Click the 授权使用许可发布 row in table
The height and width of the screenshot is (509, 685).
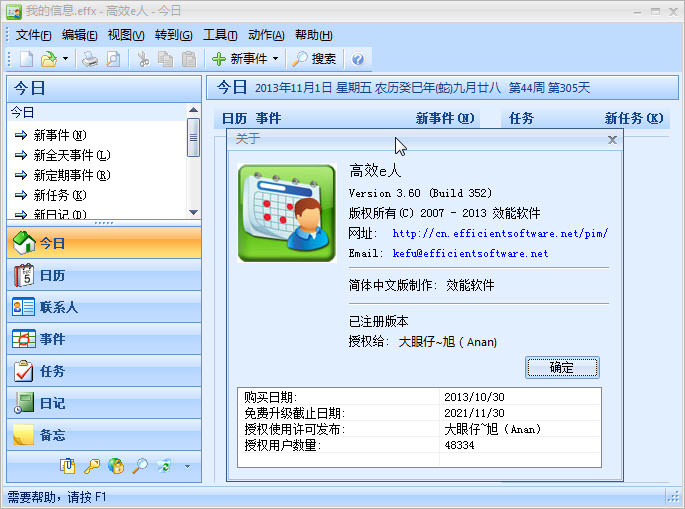419,429
